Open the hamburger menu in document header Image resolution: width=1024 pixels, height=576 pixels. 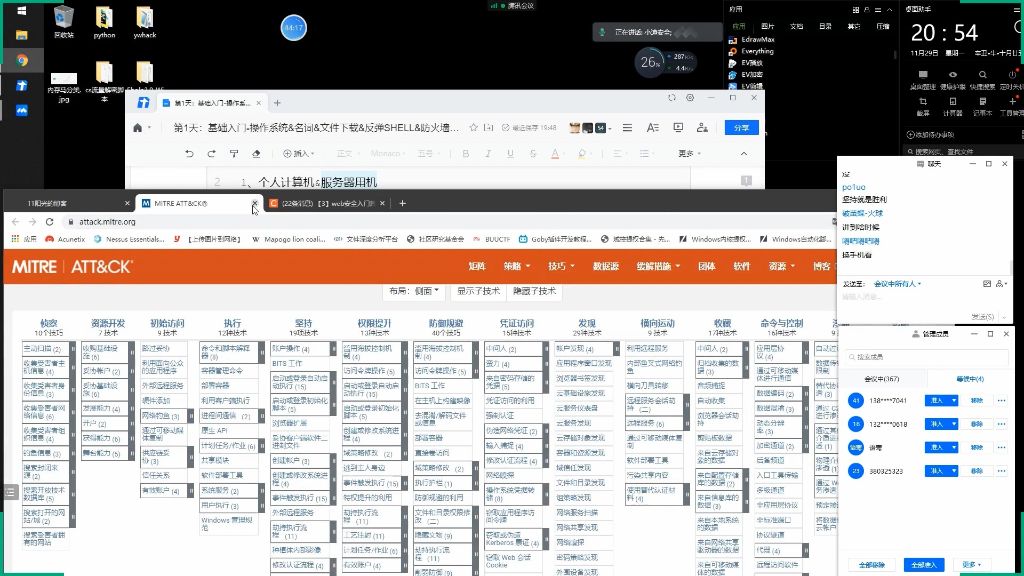[627, 127]
